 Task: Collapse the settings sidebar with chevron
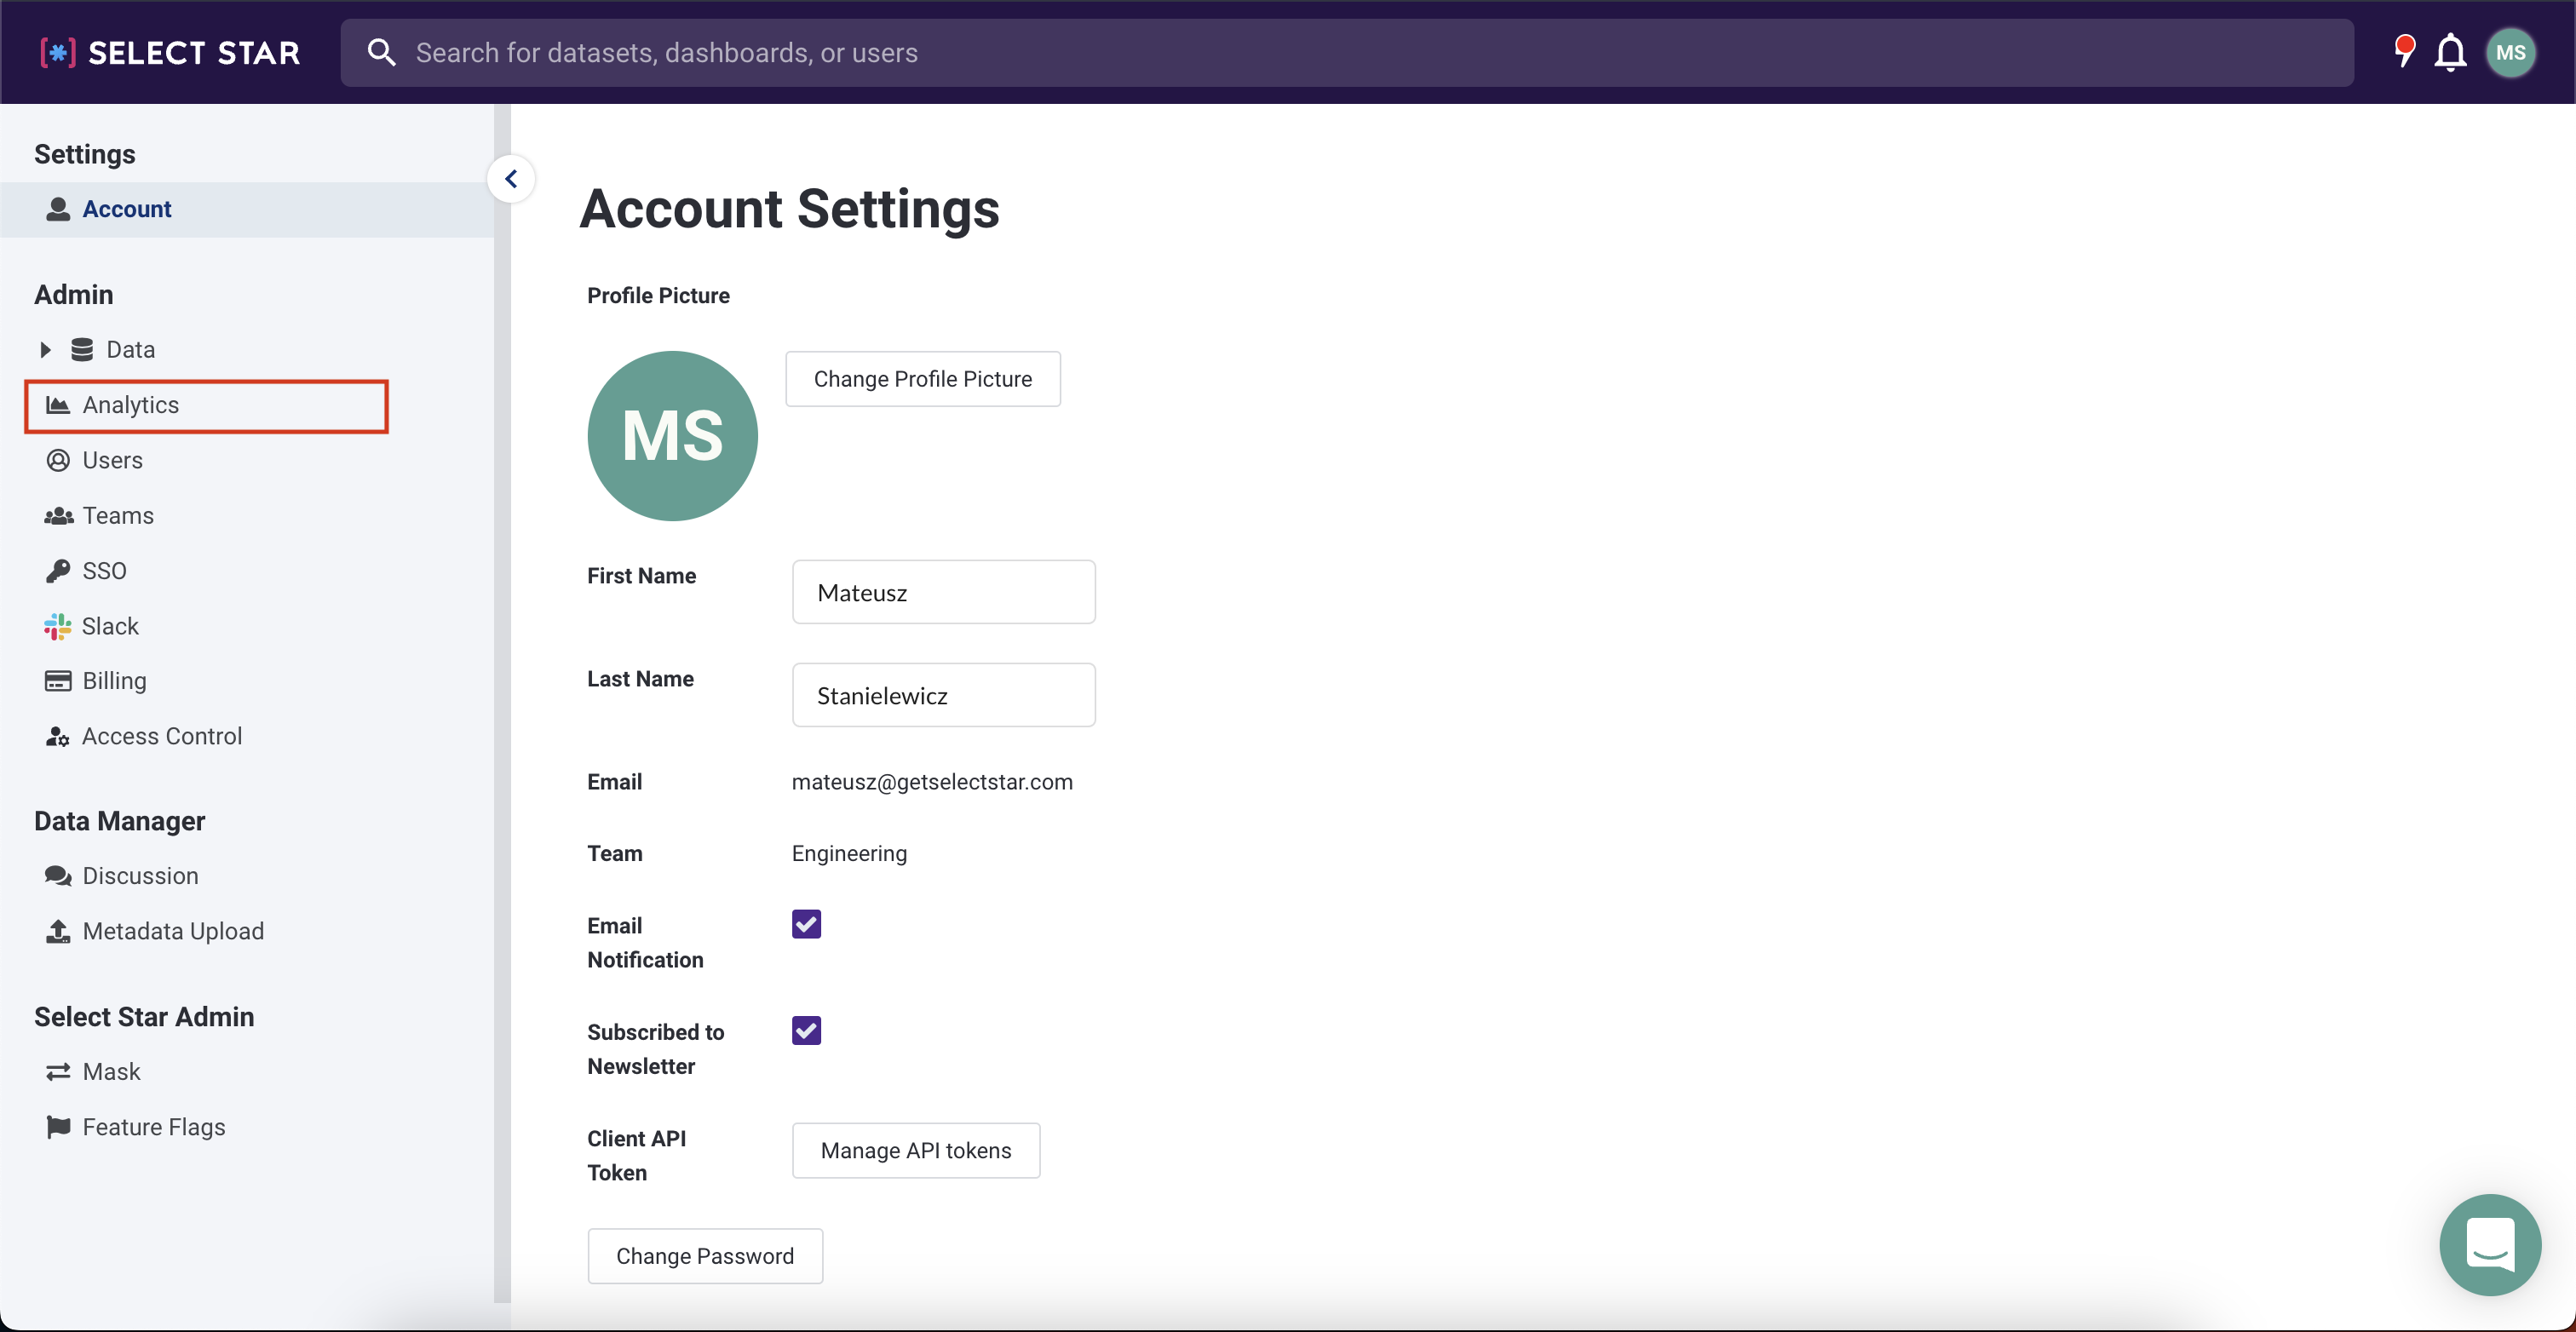(x=511, y=179)
